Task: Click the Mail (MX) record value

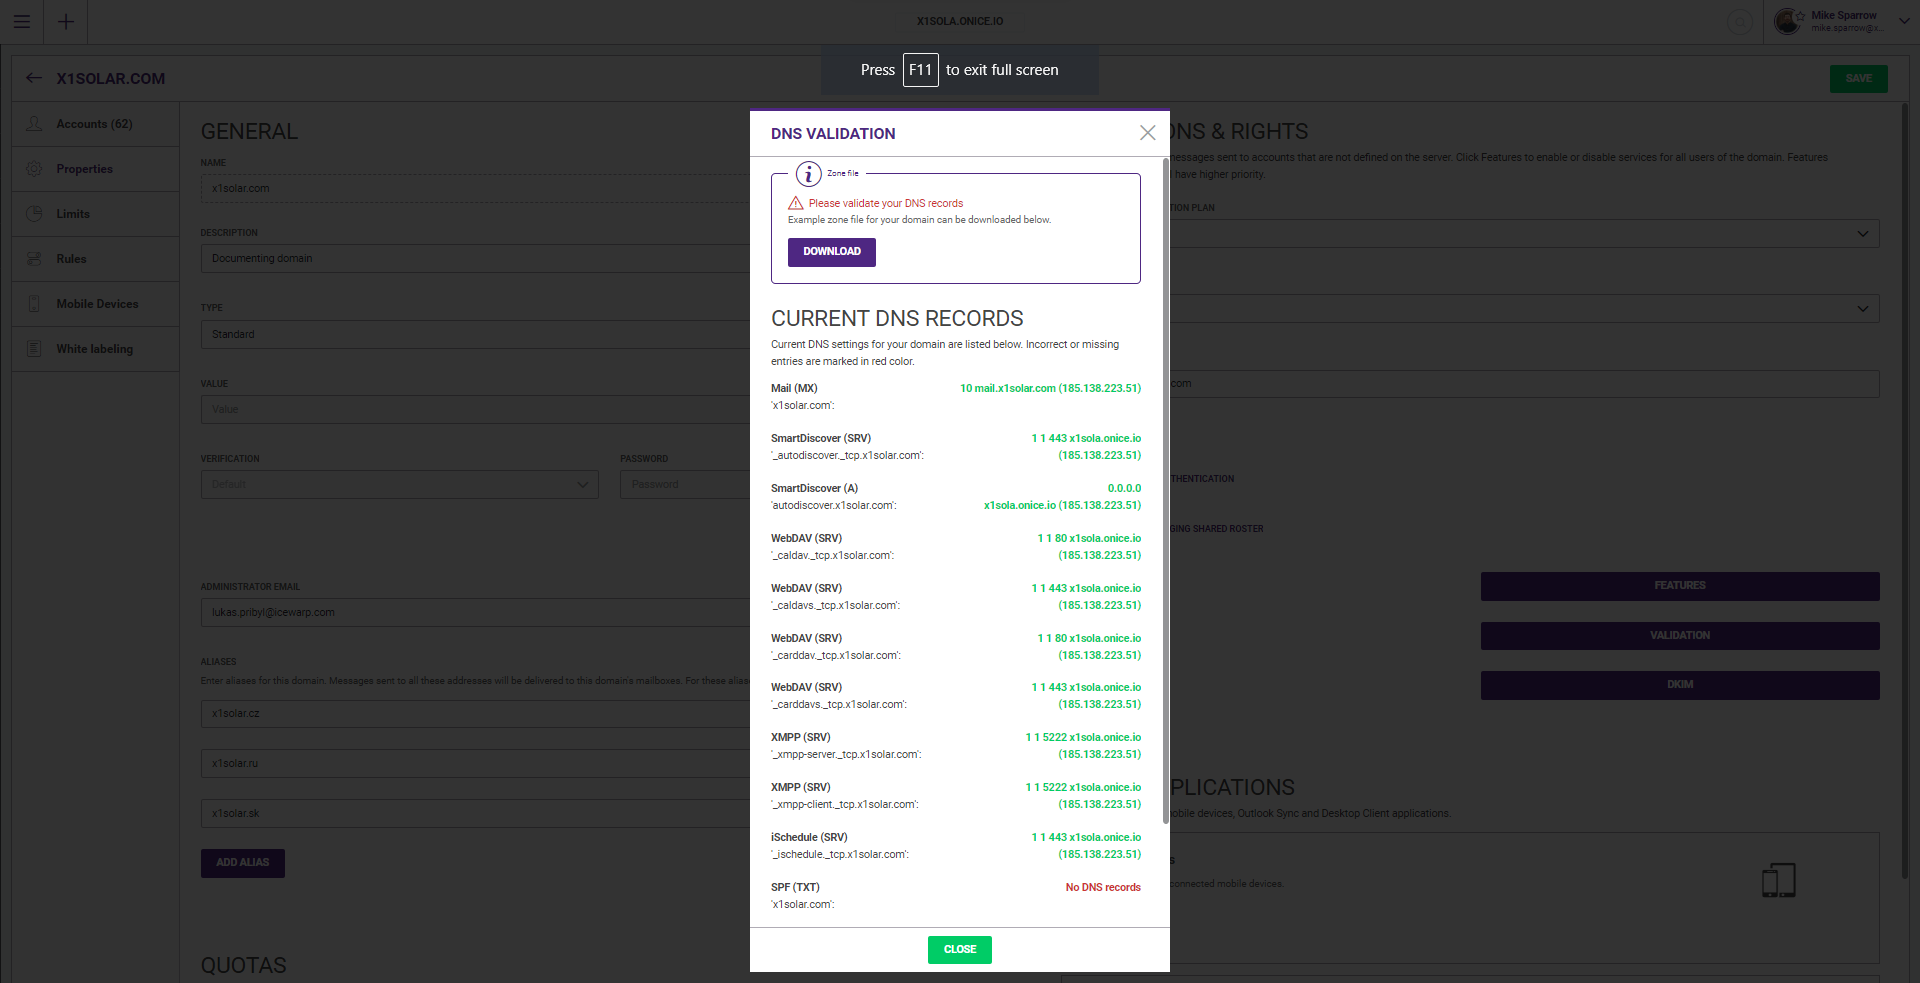Action: (x=1050, y=388)
